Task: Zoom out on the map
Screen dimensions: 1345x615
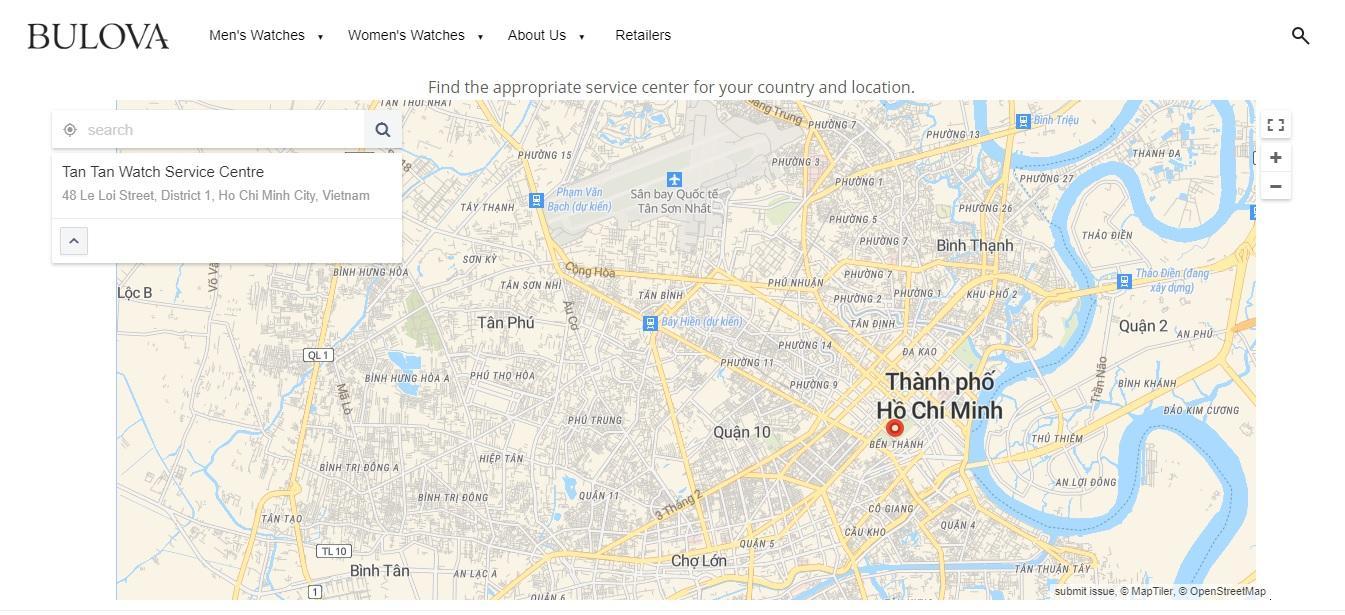Action: (x=1275, y=186)
